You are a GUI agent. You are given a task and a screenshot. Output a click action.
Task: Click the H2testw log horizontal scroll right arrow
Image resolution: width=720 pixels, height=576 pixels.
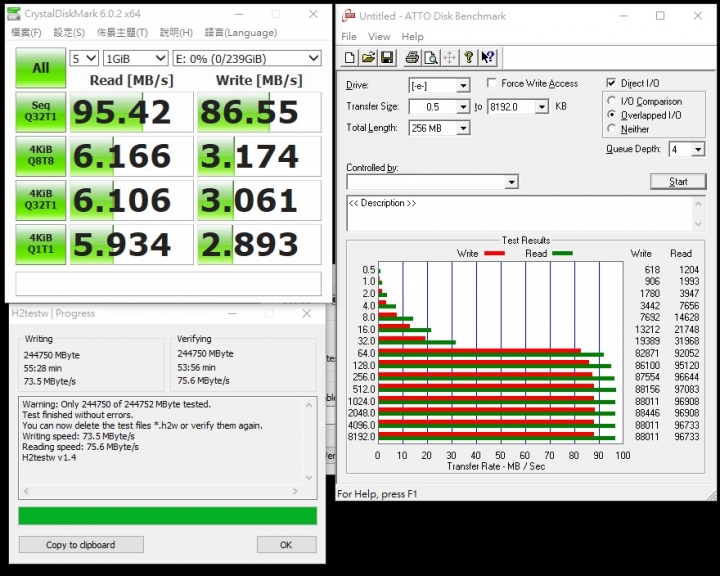click(295, 491)
